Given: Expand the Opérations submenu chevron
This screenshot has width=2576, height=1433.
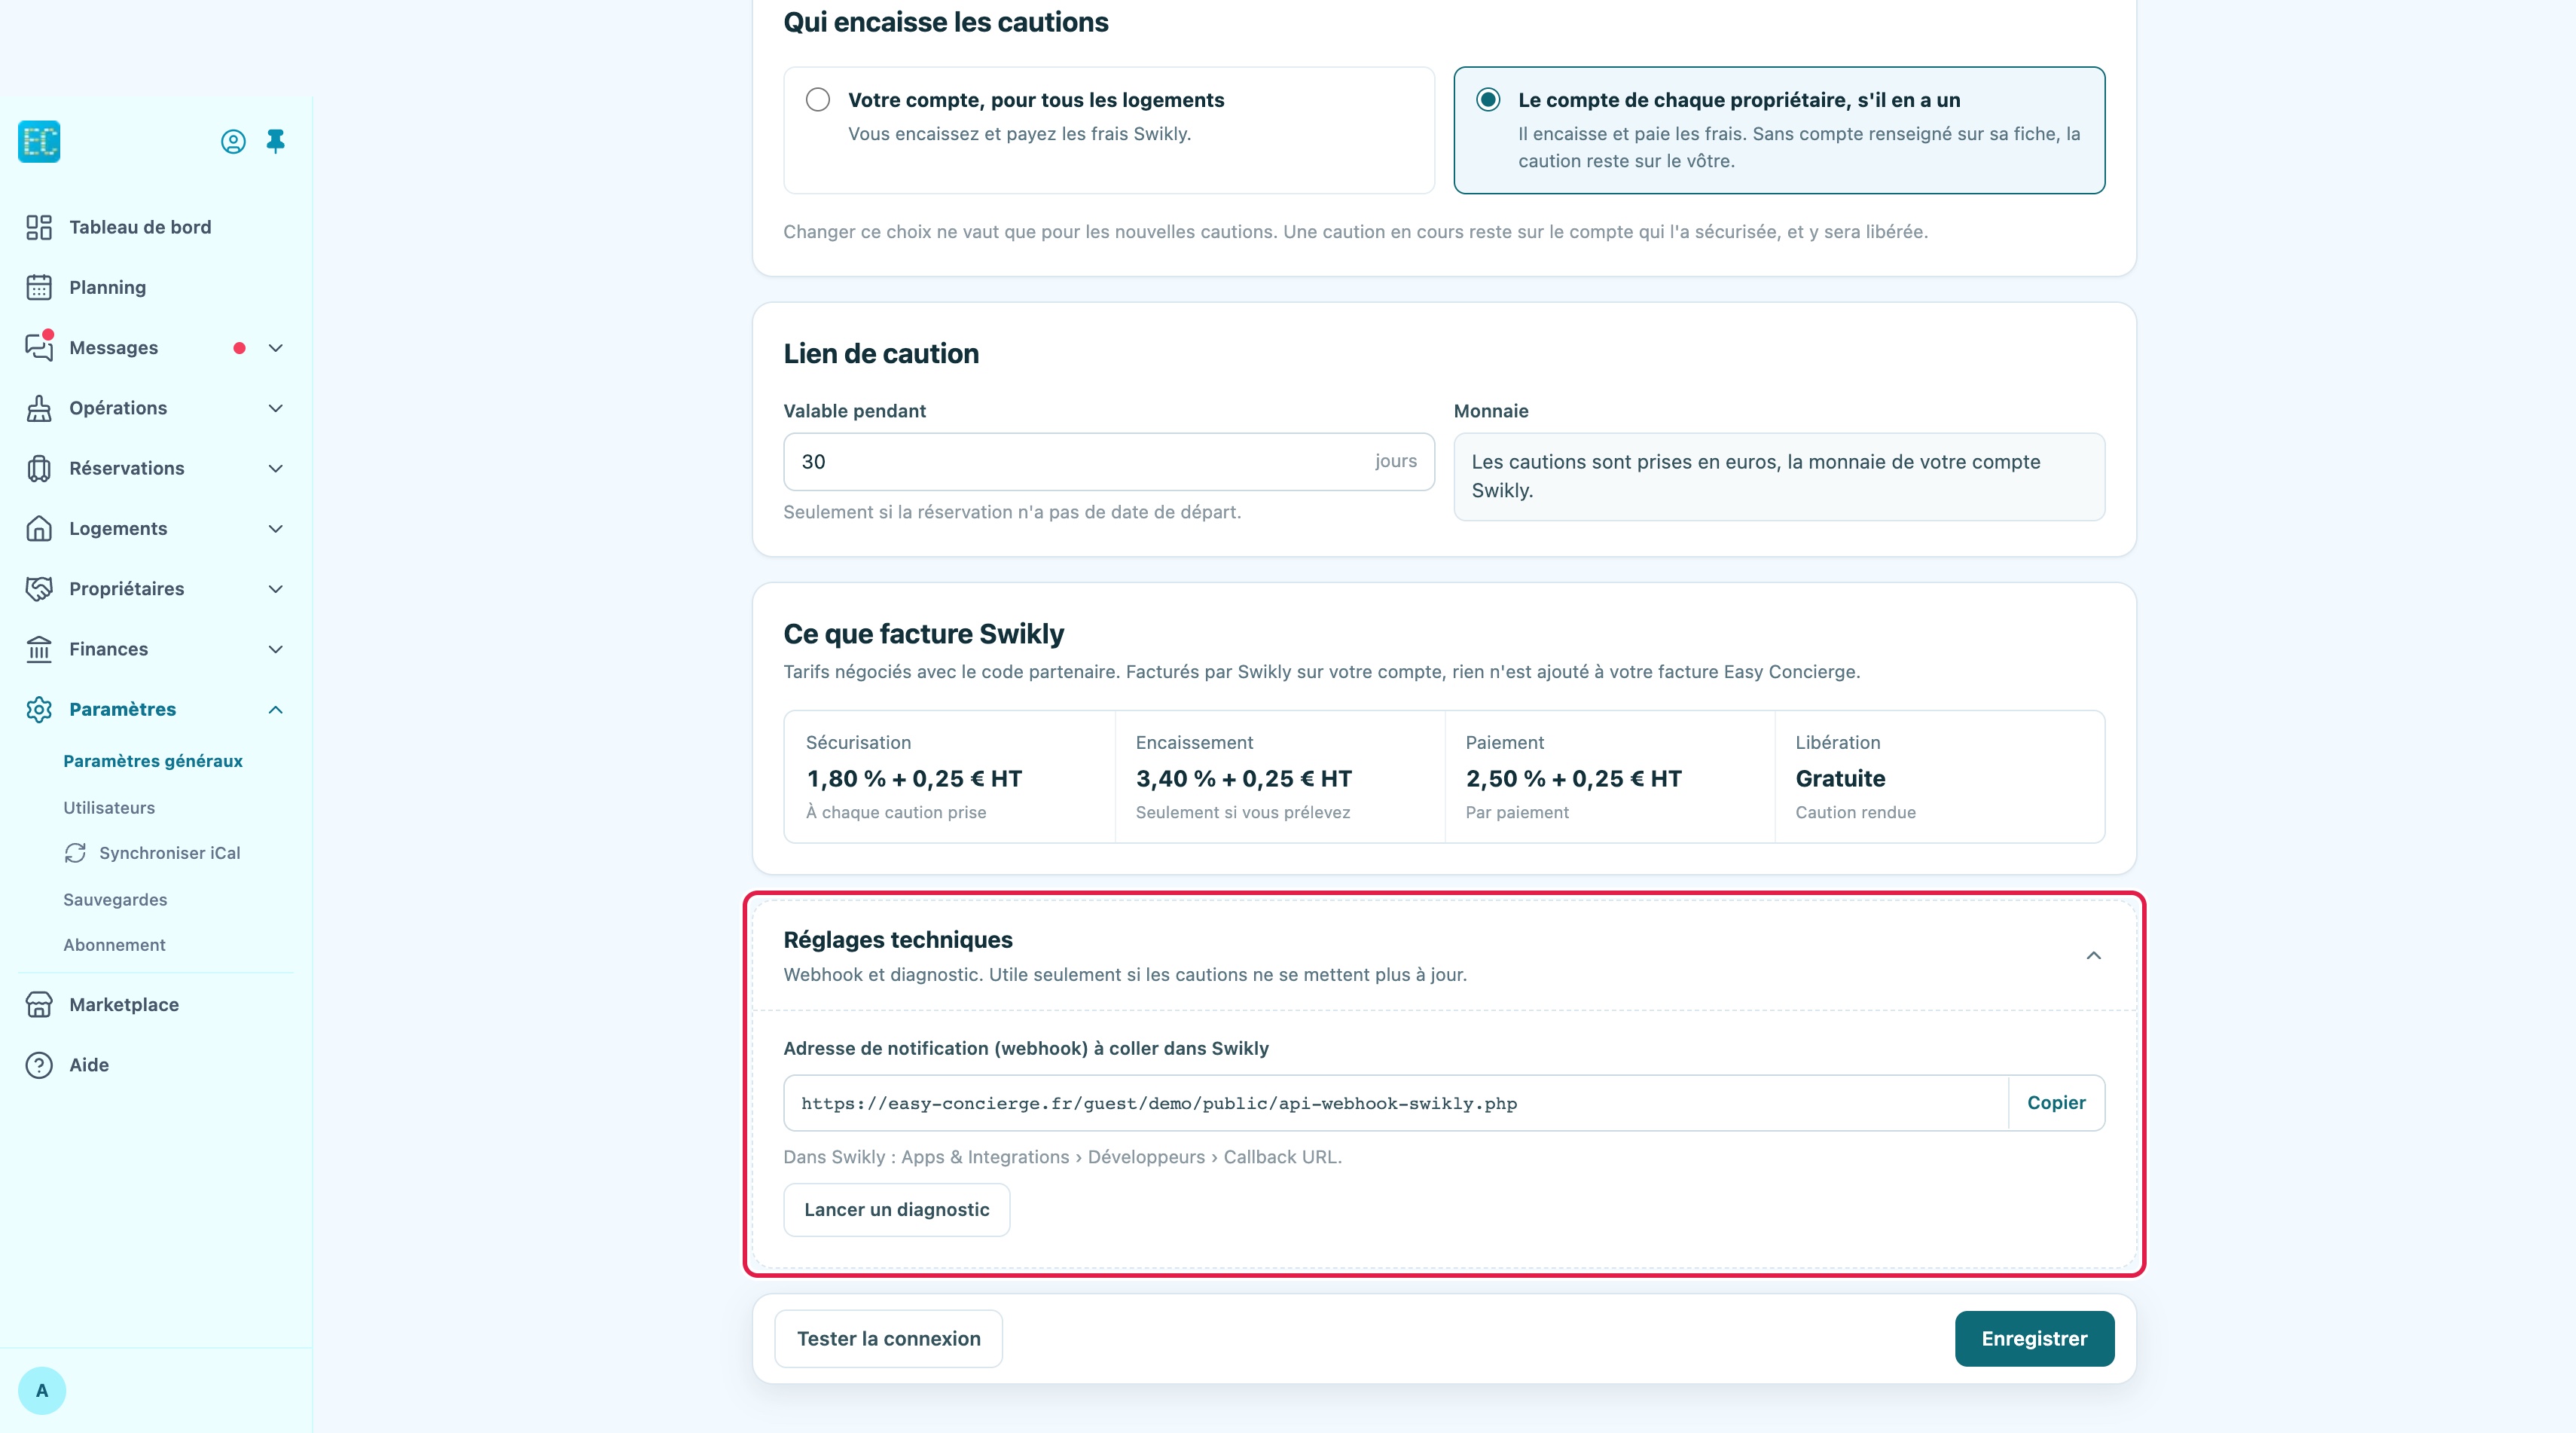Looking at the screenshot, I should pos(276,408).
